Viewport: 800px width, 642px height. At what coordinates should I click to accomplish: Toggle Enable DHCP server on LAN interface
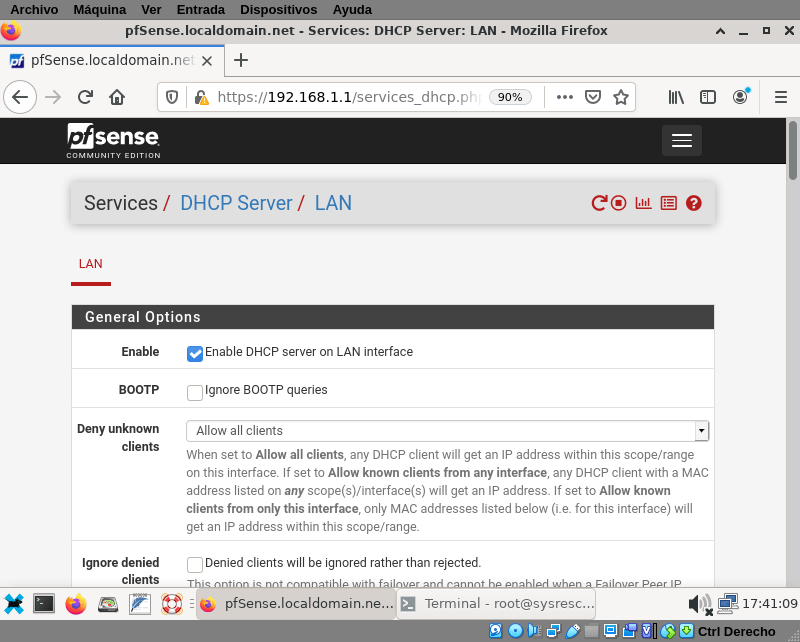(195, 353)
